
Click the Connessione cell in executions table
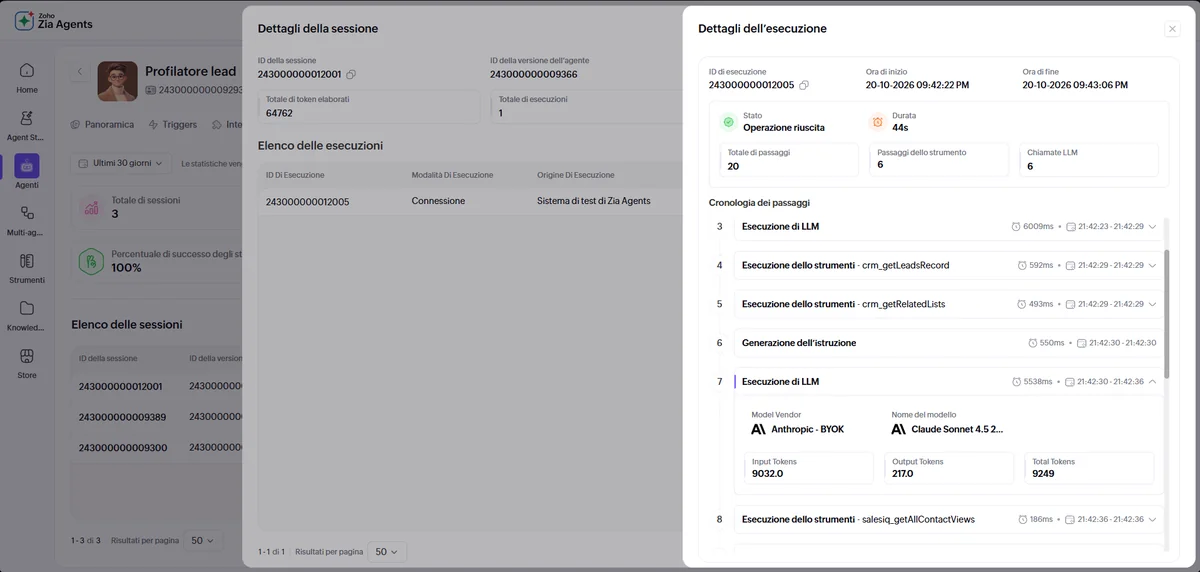438,201
